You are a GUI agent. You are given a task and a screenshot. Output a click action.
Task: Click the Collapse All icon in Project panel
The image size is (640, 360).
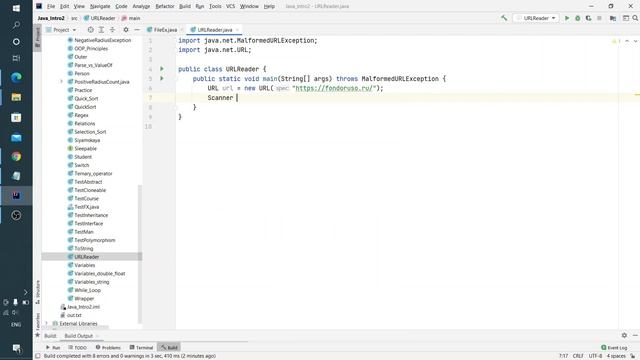[x=112, y=30]
